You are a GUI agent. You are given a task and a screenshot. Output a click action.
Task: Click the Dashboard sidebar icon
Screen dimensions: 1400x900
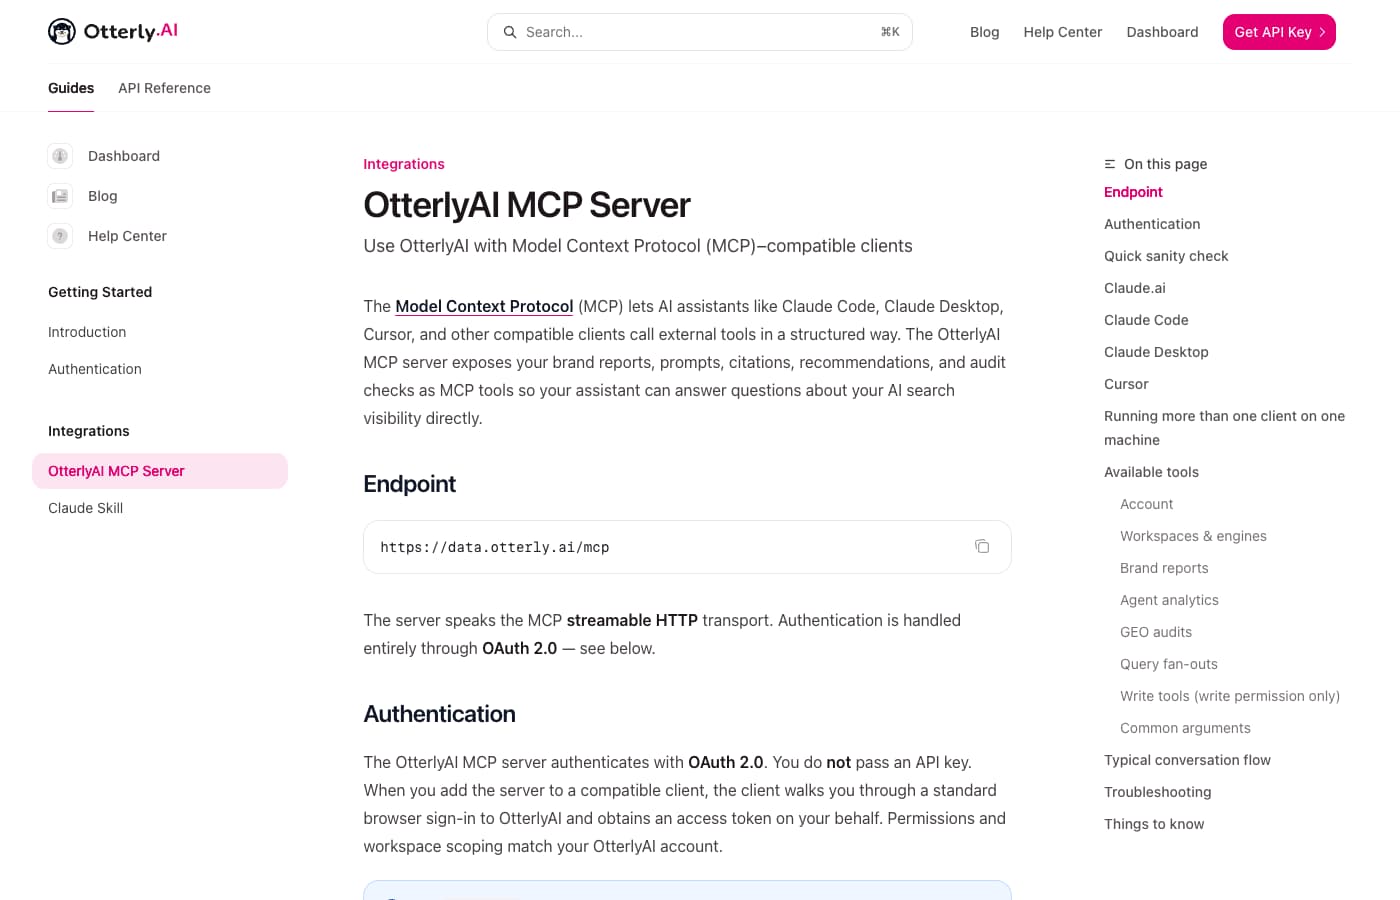tap(60, 156)
